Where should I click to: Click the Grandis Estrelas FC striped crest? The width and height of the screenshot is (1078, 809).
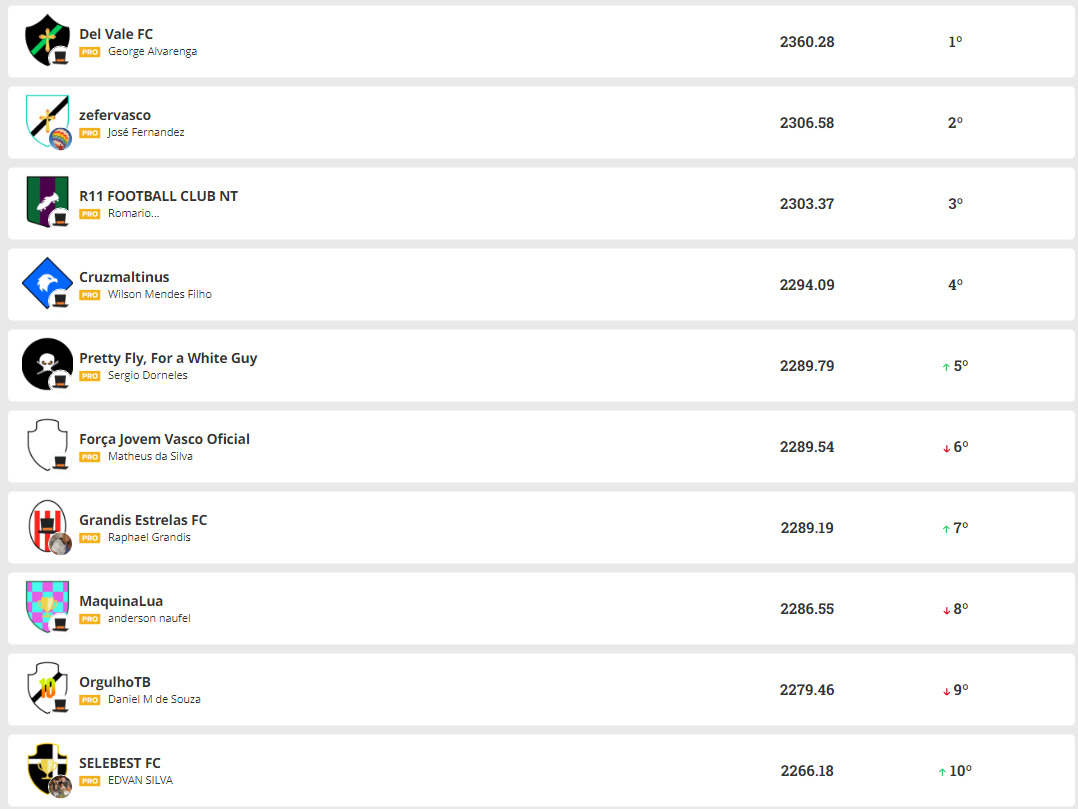(46, 527)
